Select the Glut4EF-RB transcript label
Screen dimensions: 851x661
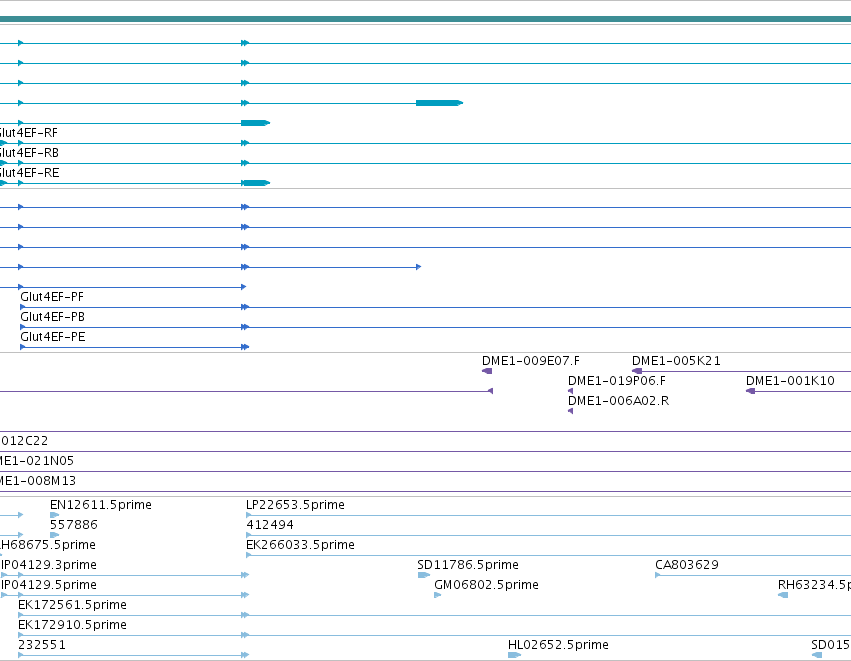[x=29, y=153]
